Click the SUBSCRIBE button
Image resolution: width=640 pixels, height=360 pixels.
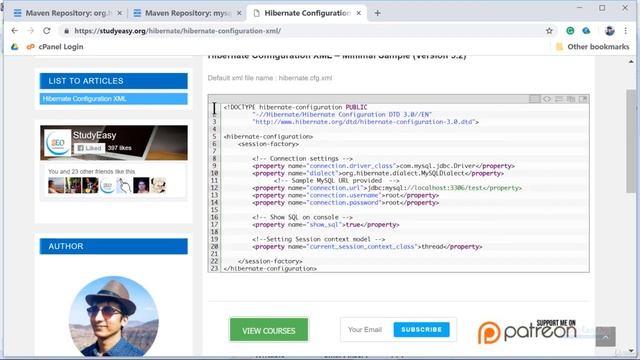click(421, 329)
